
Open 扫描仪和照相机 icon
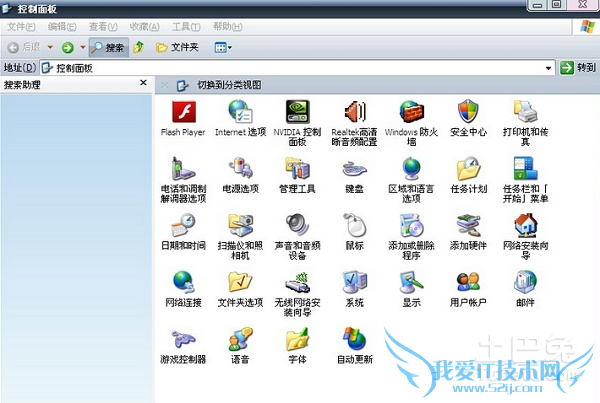click(x=240, y=237)
